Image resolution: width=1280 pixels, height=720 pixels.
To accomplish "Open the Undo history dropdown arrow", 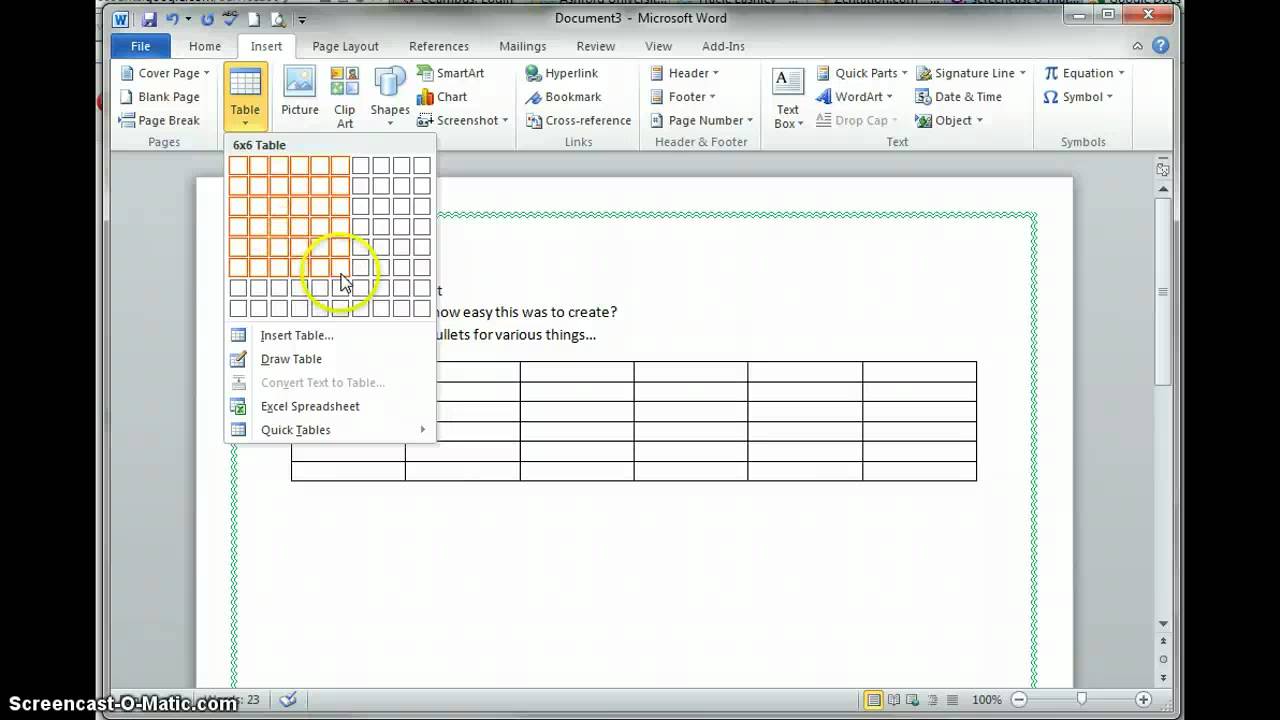I will pyautogui.click(x=187, y=19).
